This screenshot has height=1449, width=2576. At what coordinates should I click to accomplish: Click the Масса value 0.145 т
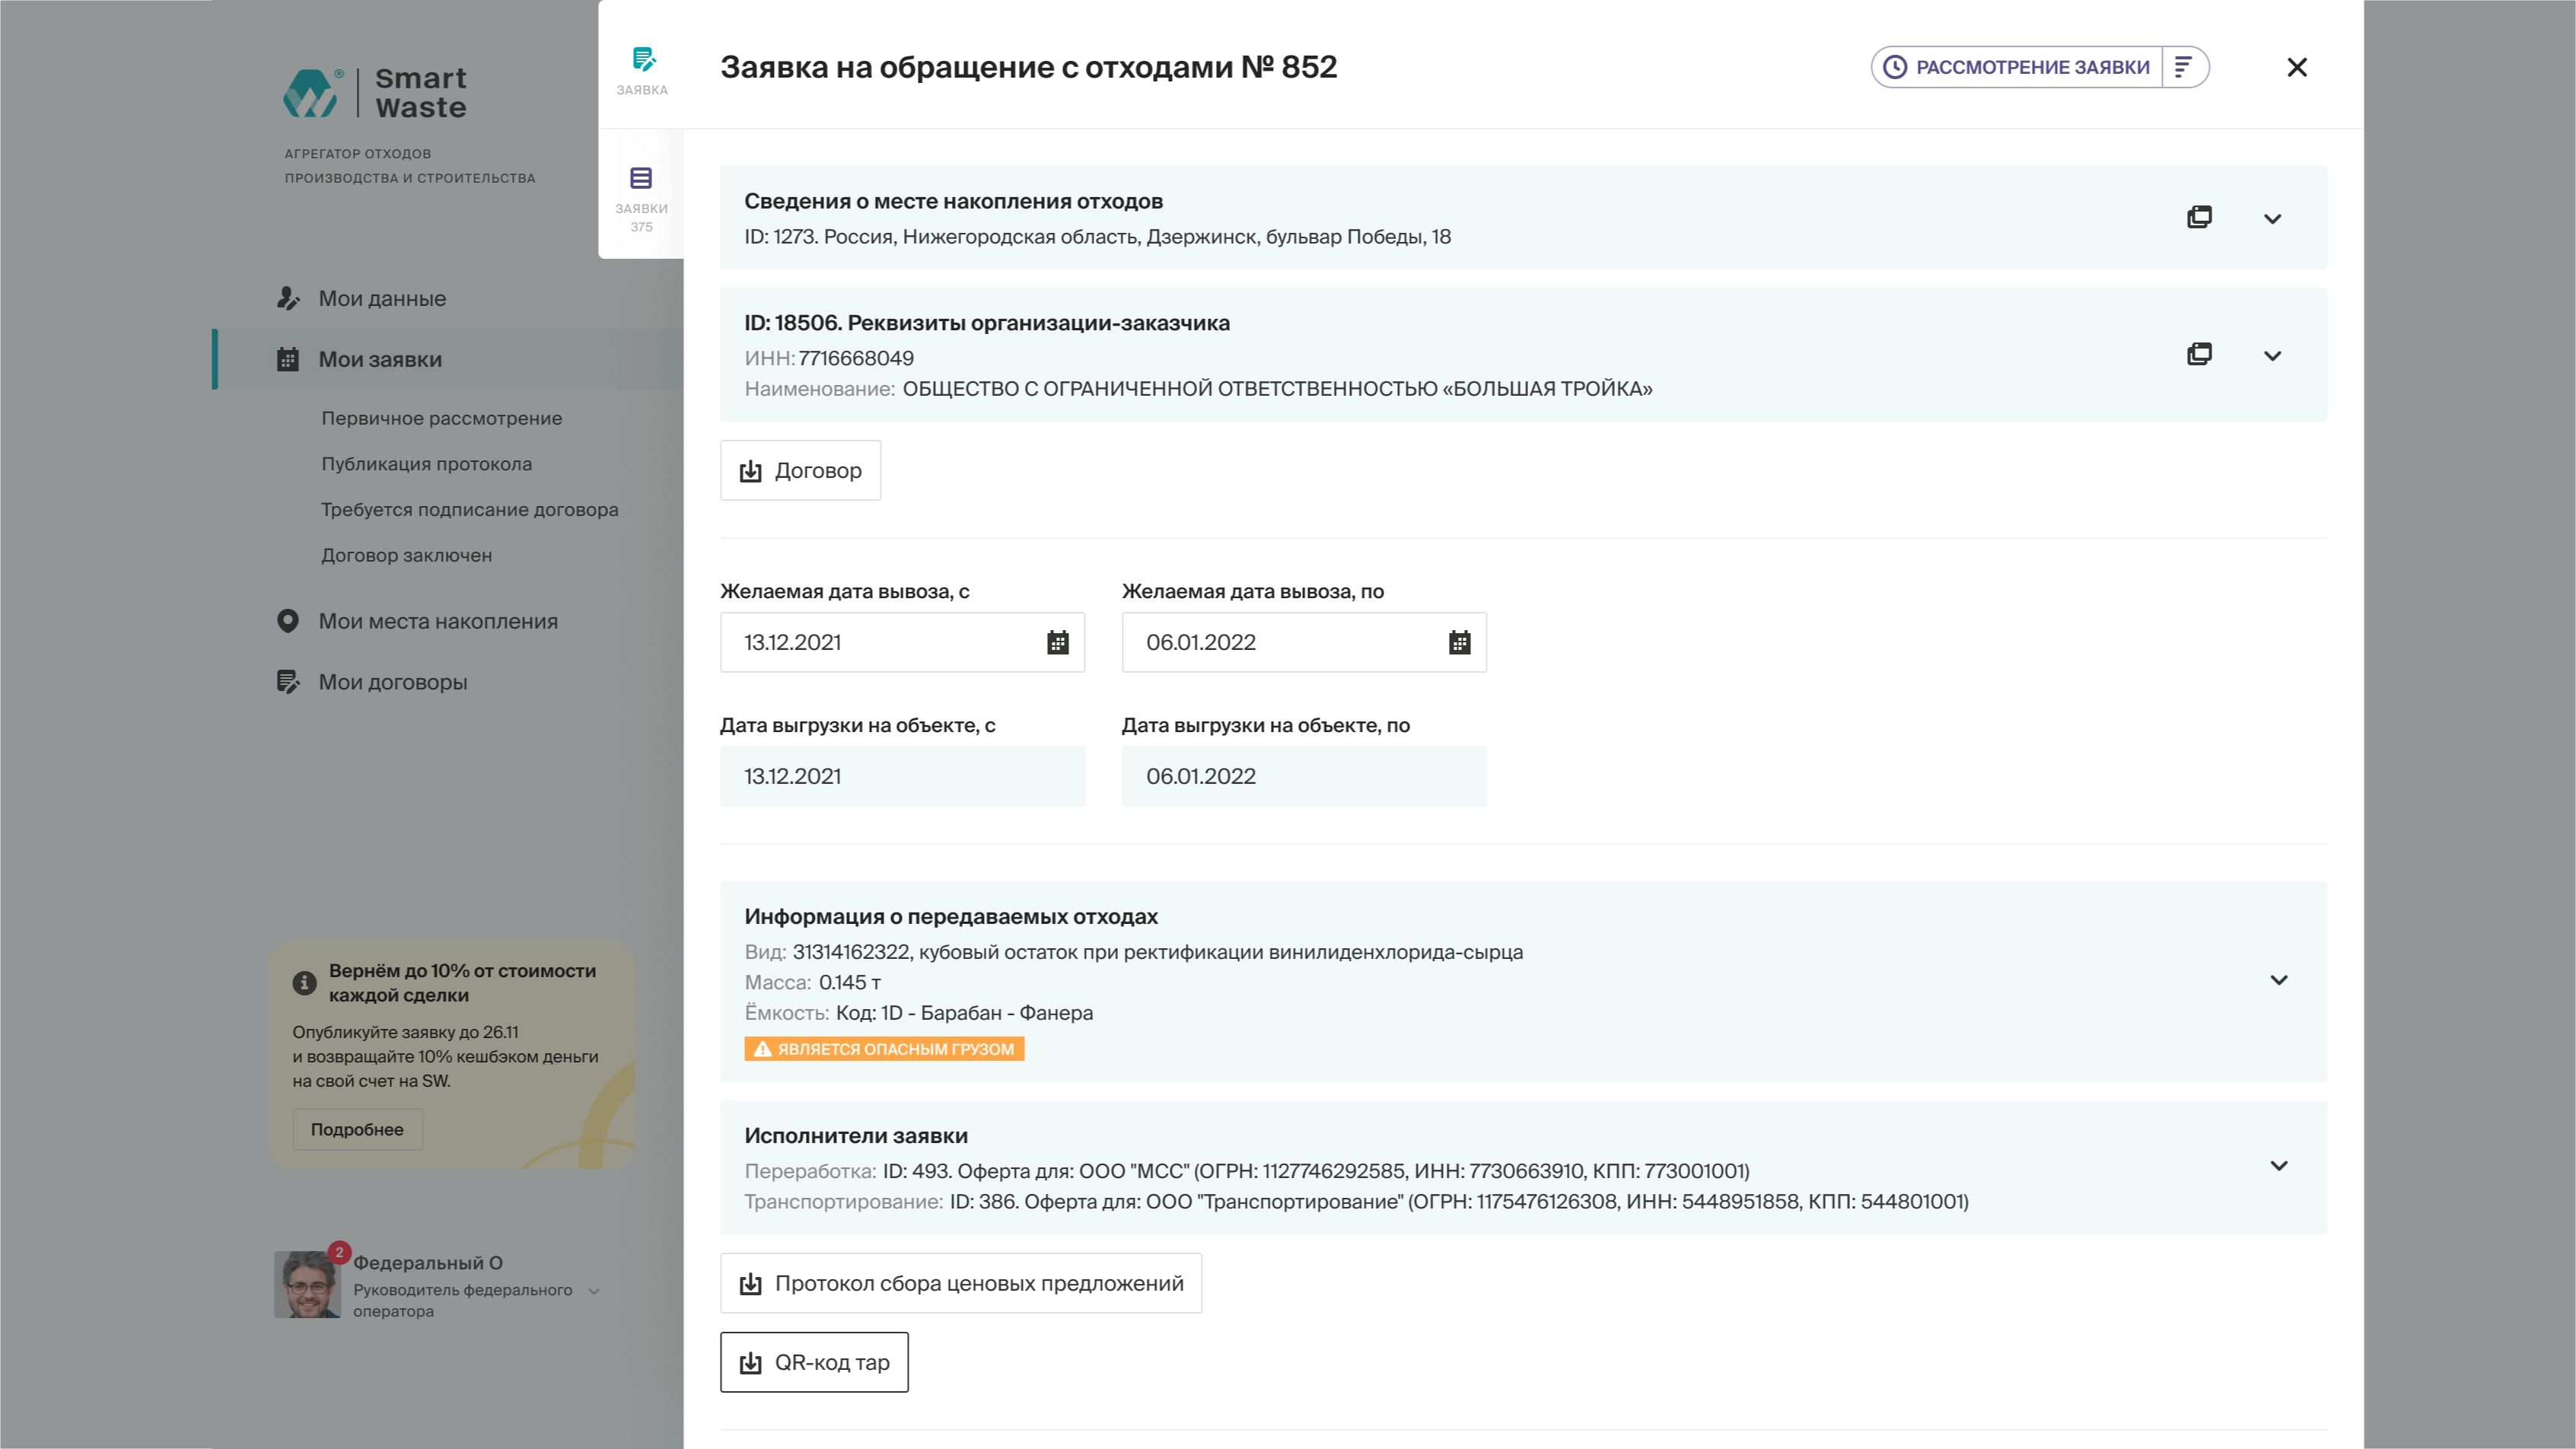pyautogui.click(x=850, y=982)
